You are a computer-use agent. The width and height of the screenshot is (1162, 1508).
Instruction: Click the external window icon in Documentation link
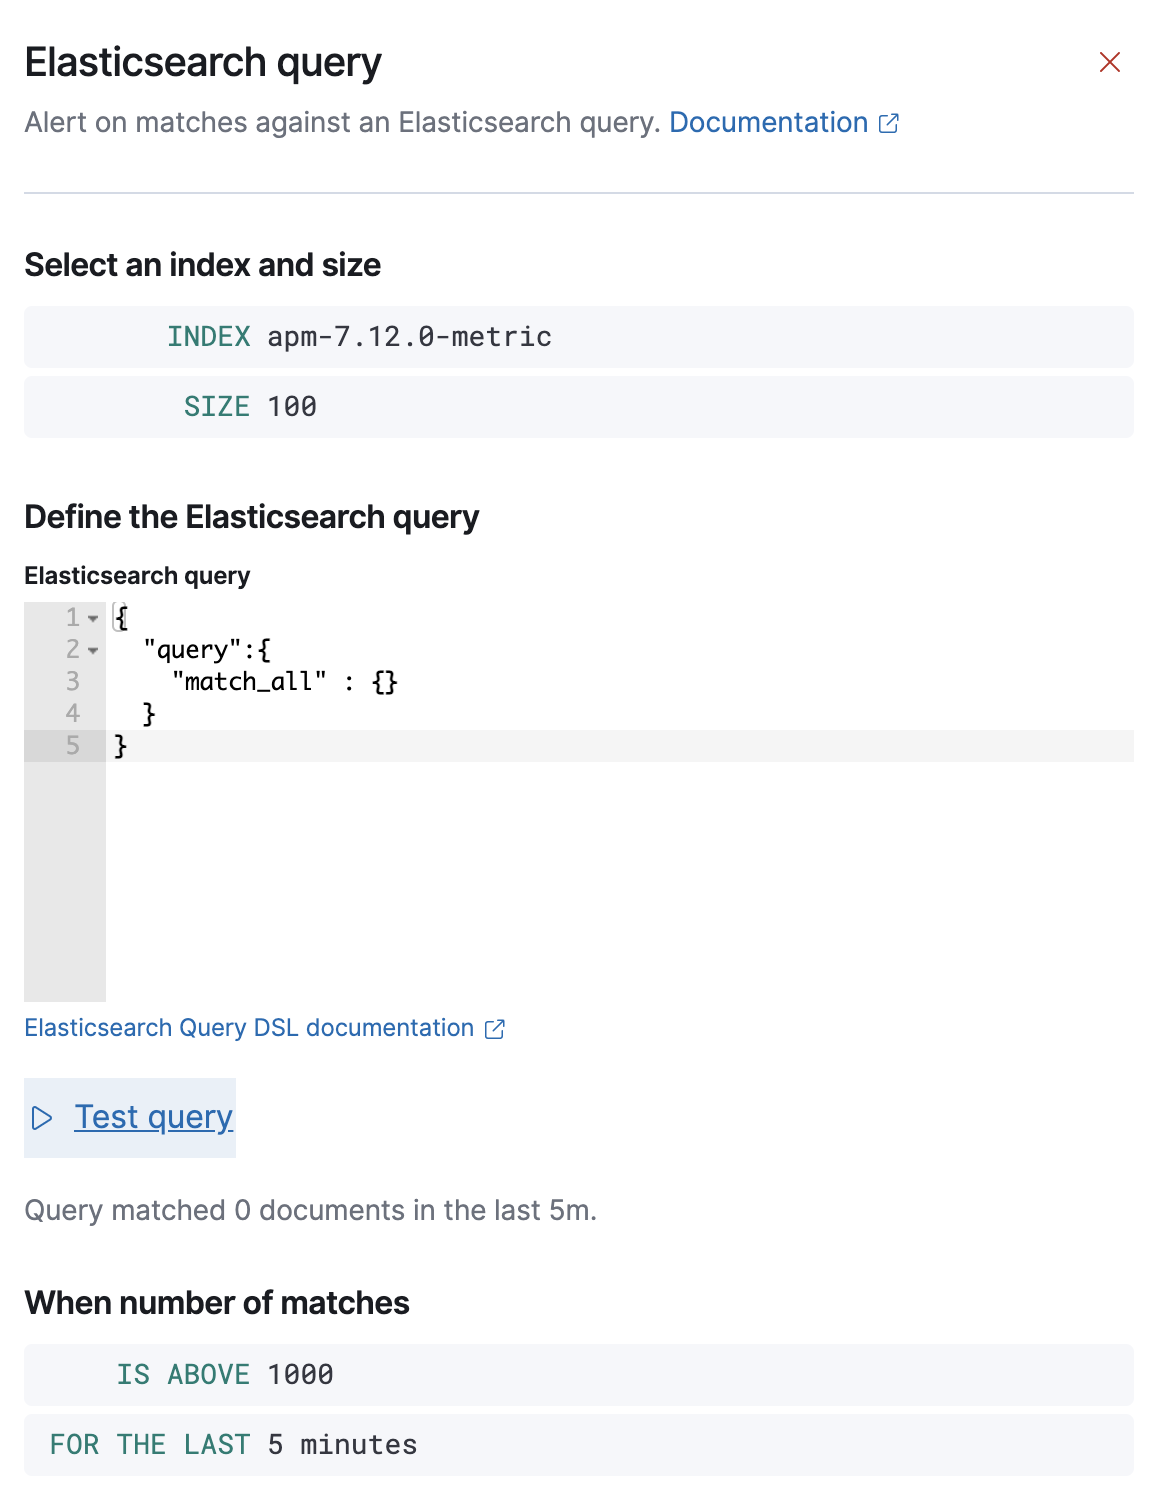(x=889, y=123)
